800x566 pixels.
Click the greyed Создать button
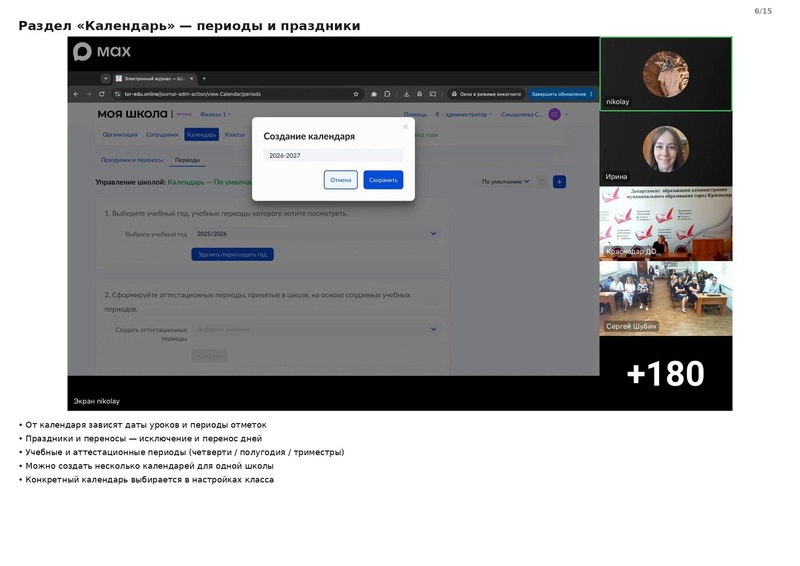(x=209, y=356)
